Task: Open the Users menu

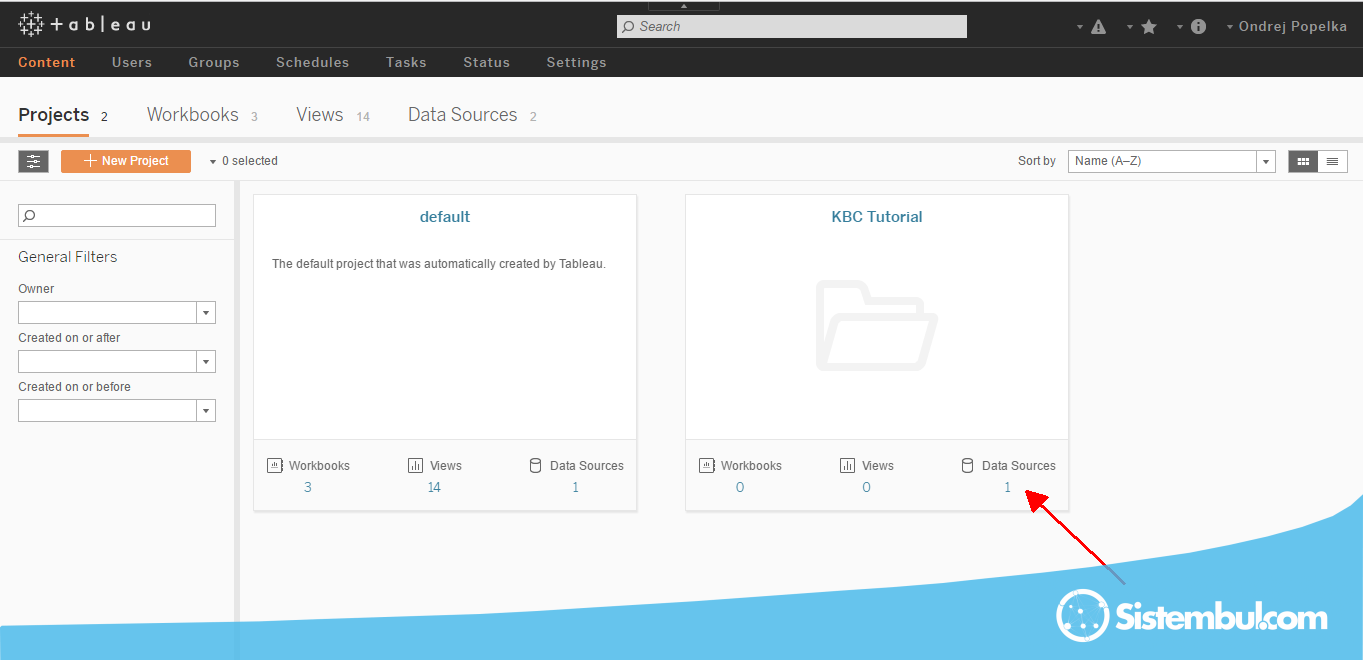Action: click(132, 62)
